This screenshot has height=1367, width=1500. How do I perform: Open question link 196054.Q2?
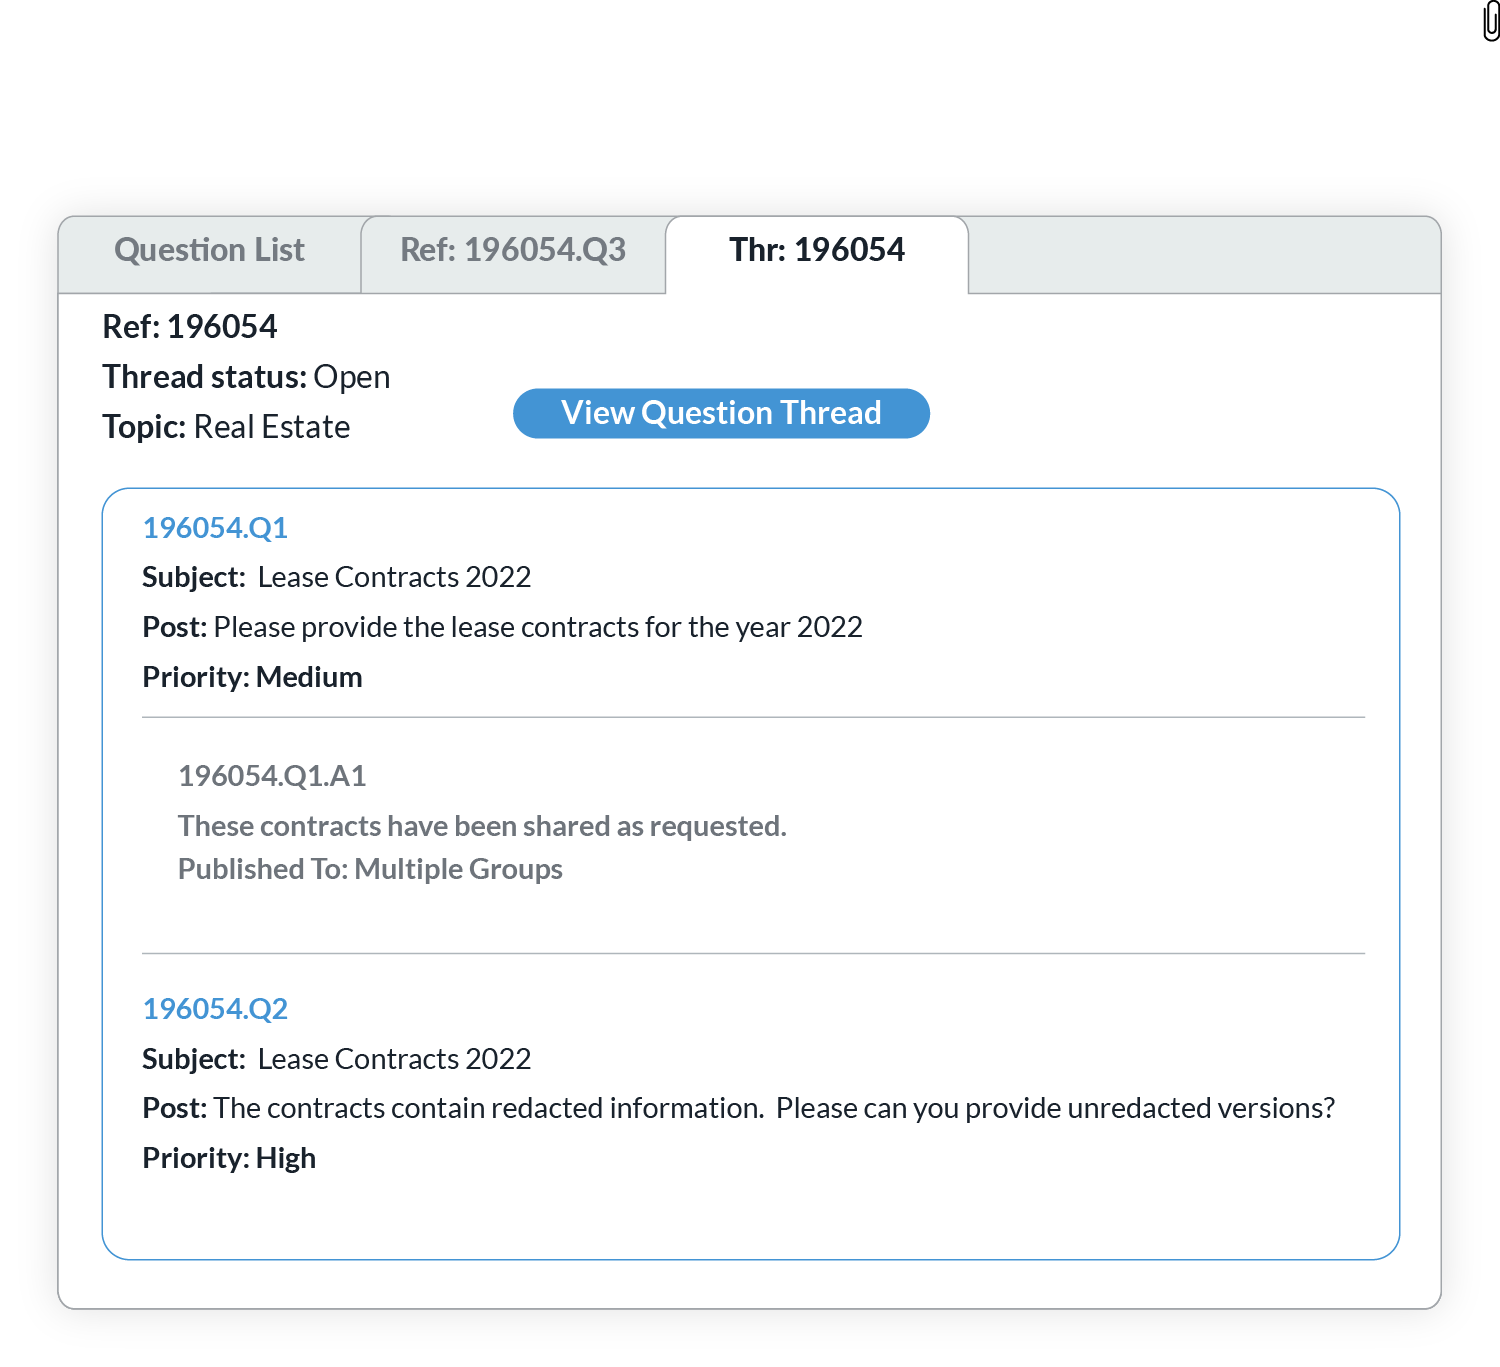click(215, 1009)
